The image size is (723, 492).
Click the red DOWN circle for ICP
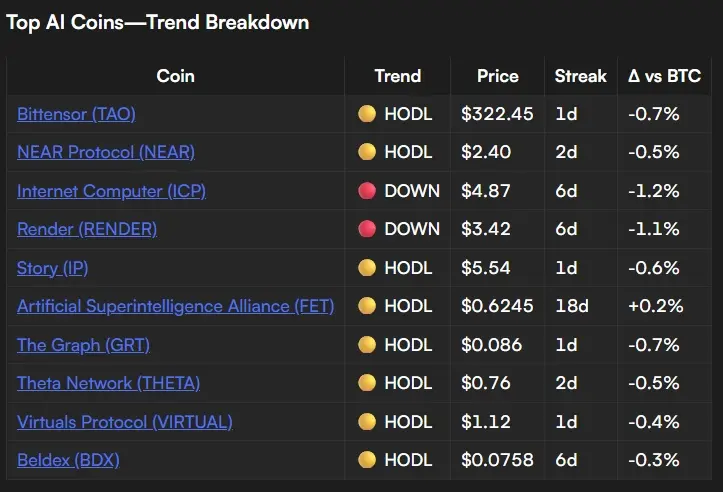[367, 190]
